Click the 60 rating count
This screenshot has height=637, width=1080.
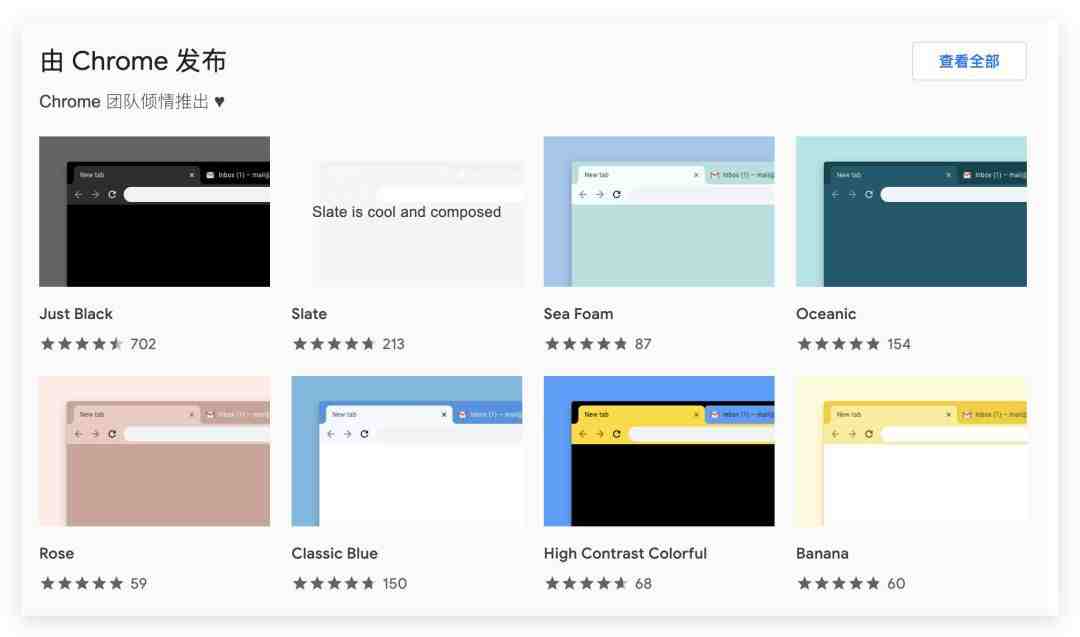coord(896,583)
